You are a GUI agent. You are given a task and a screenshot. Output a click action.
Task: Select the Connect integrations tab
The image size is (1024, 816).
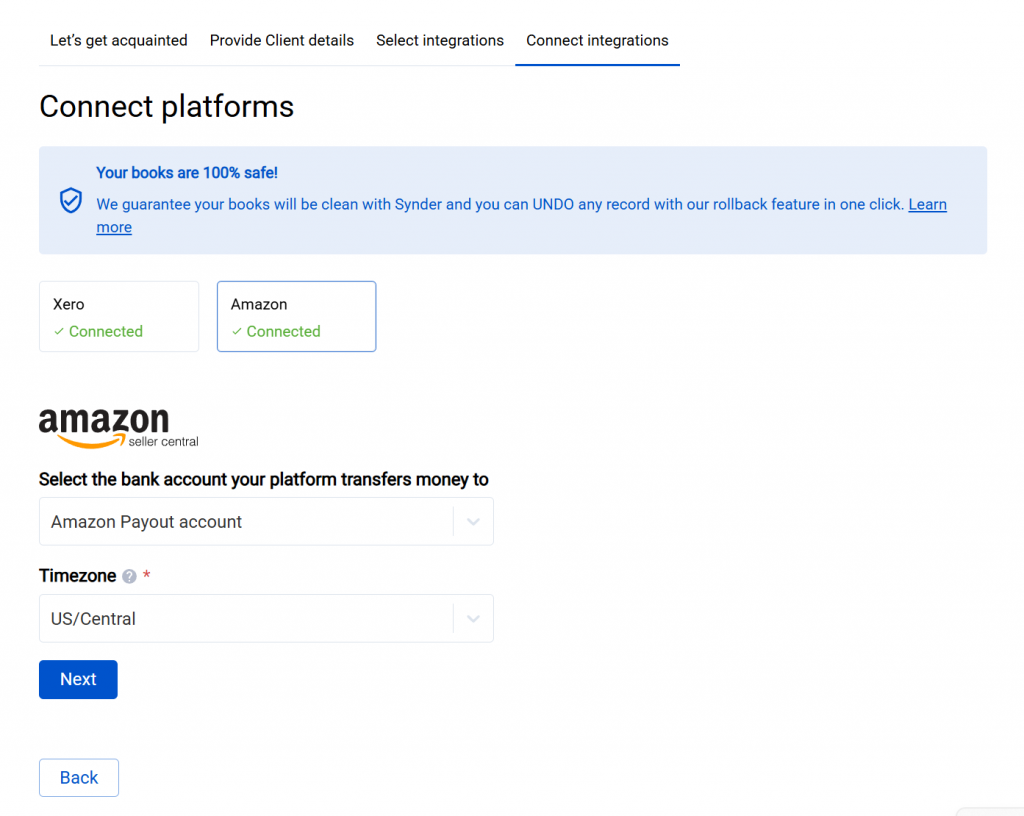click(597, 40)
